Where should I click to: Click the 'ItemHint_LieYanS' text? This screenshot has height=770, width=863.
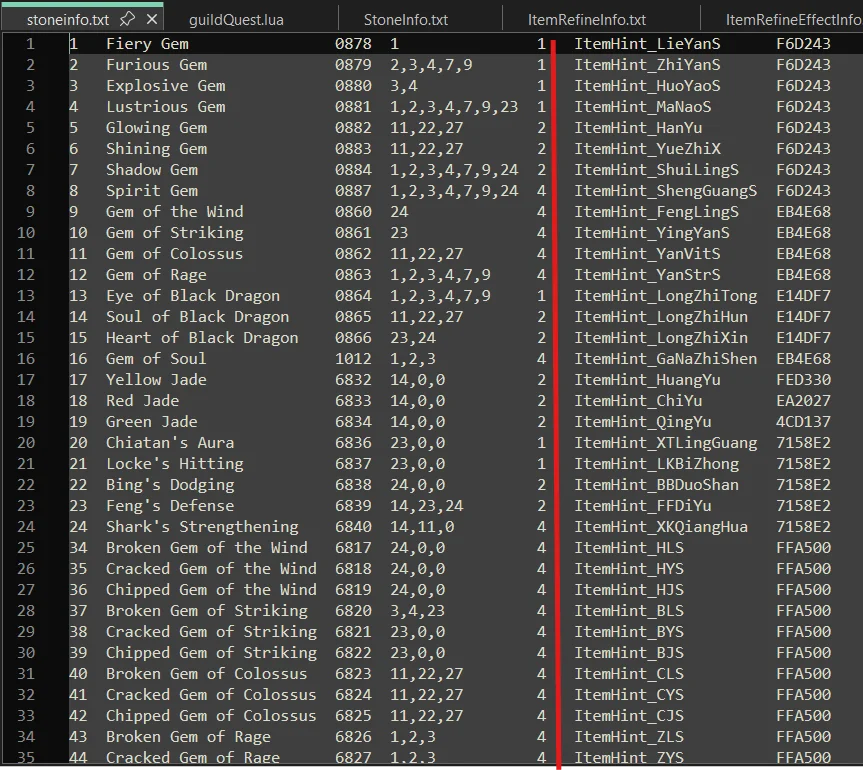[647, 44]
